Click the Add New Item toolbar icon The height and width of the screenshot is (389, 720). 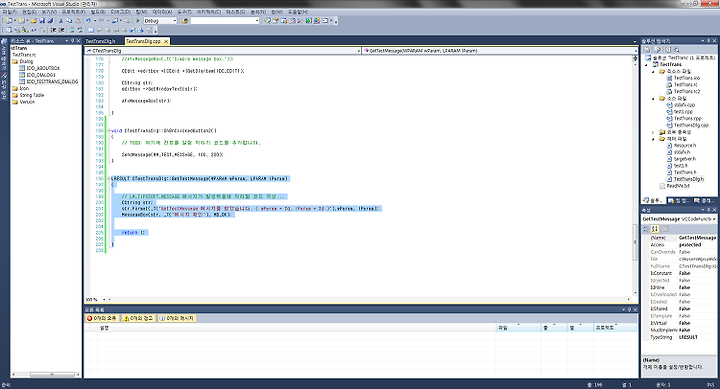(21, 21)
